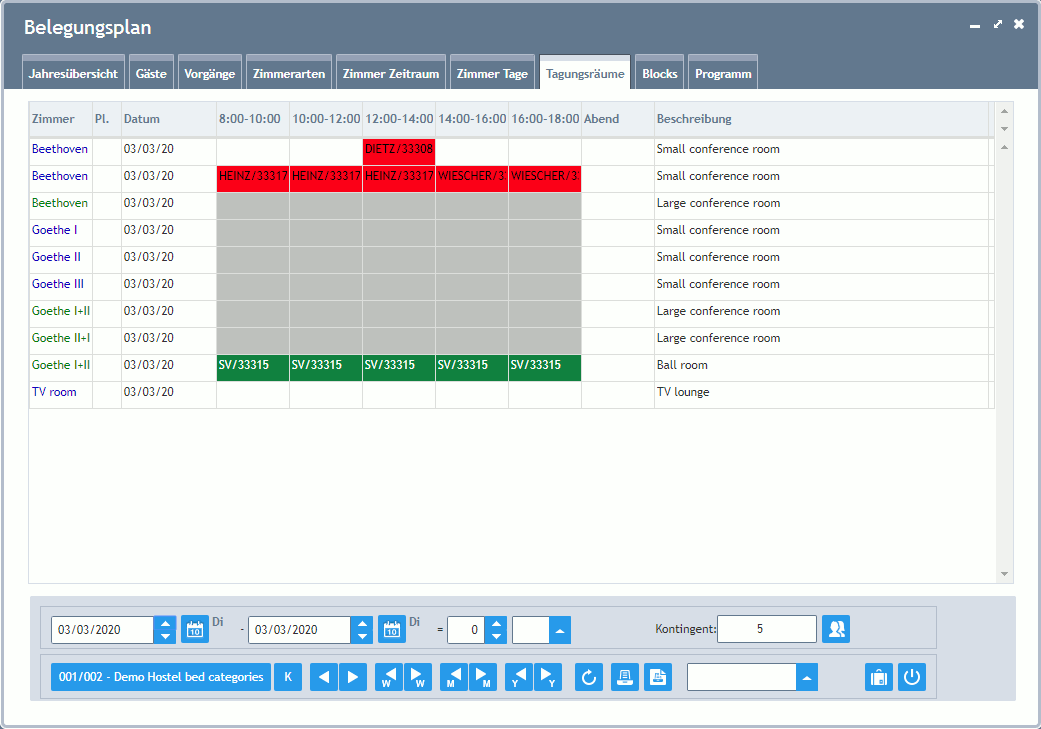
Task: Click the 'Goethe III' room link
Action: (58, 284)
